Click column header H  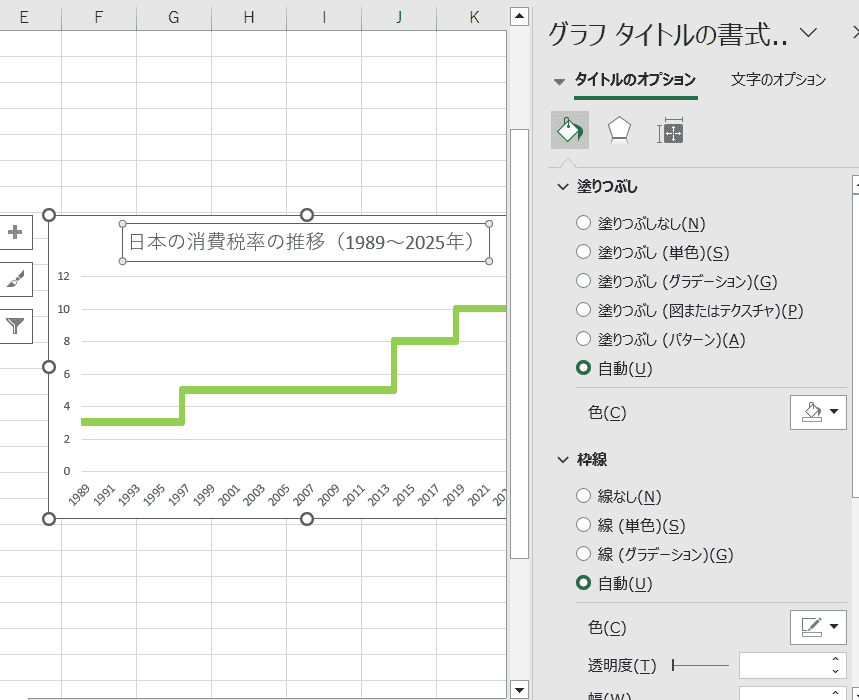[249, 16]
